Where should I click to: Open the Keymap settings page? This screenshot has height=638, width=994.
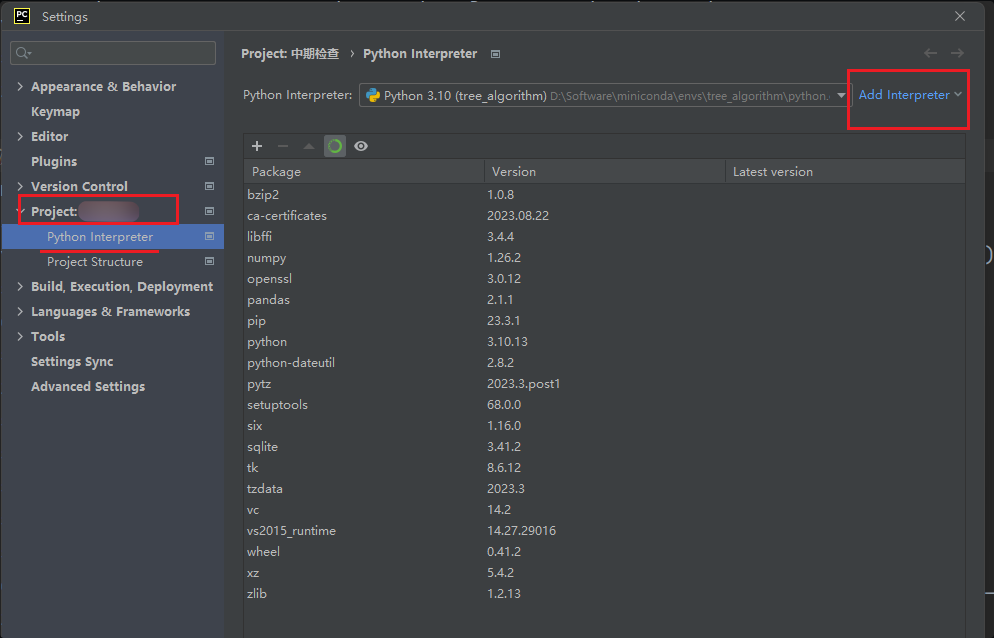[55, 112]
